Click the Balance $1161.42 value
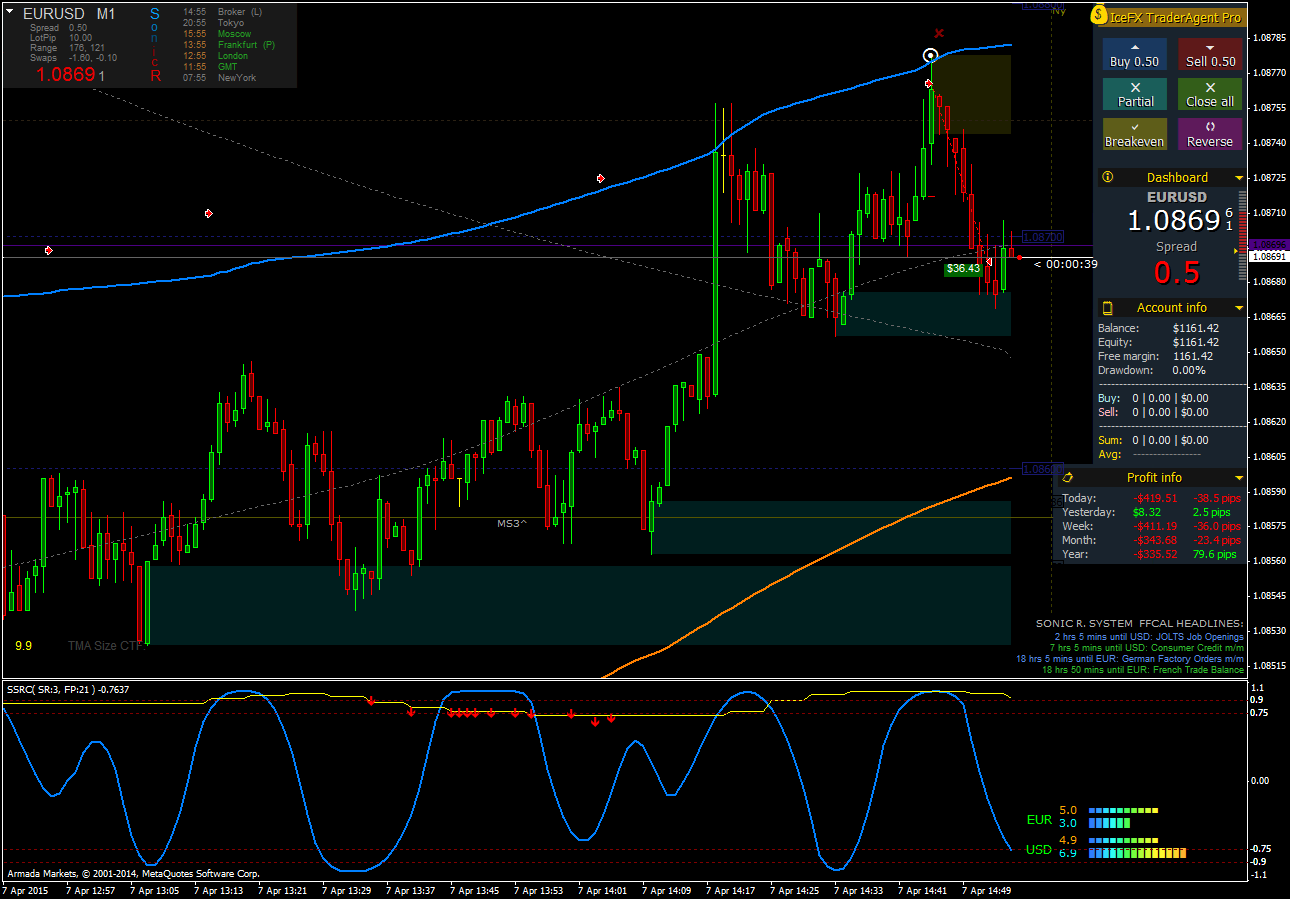 pos(1196,328)
